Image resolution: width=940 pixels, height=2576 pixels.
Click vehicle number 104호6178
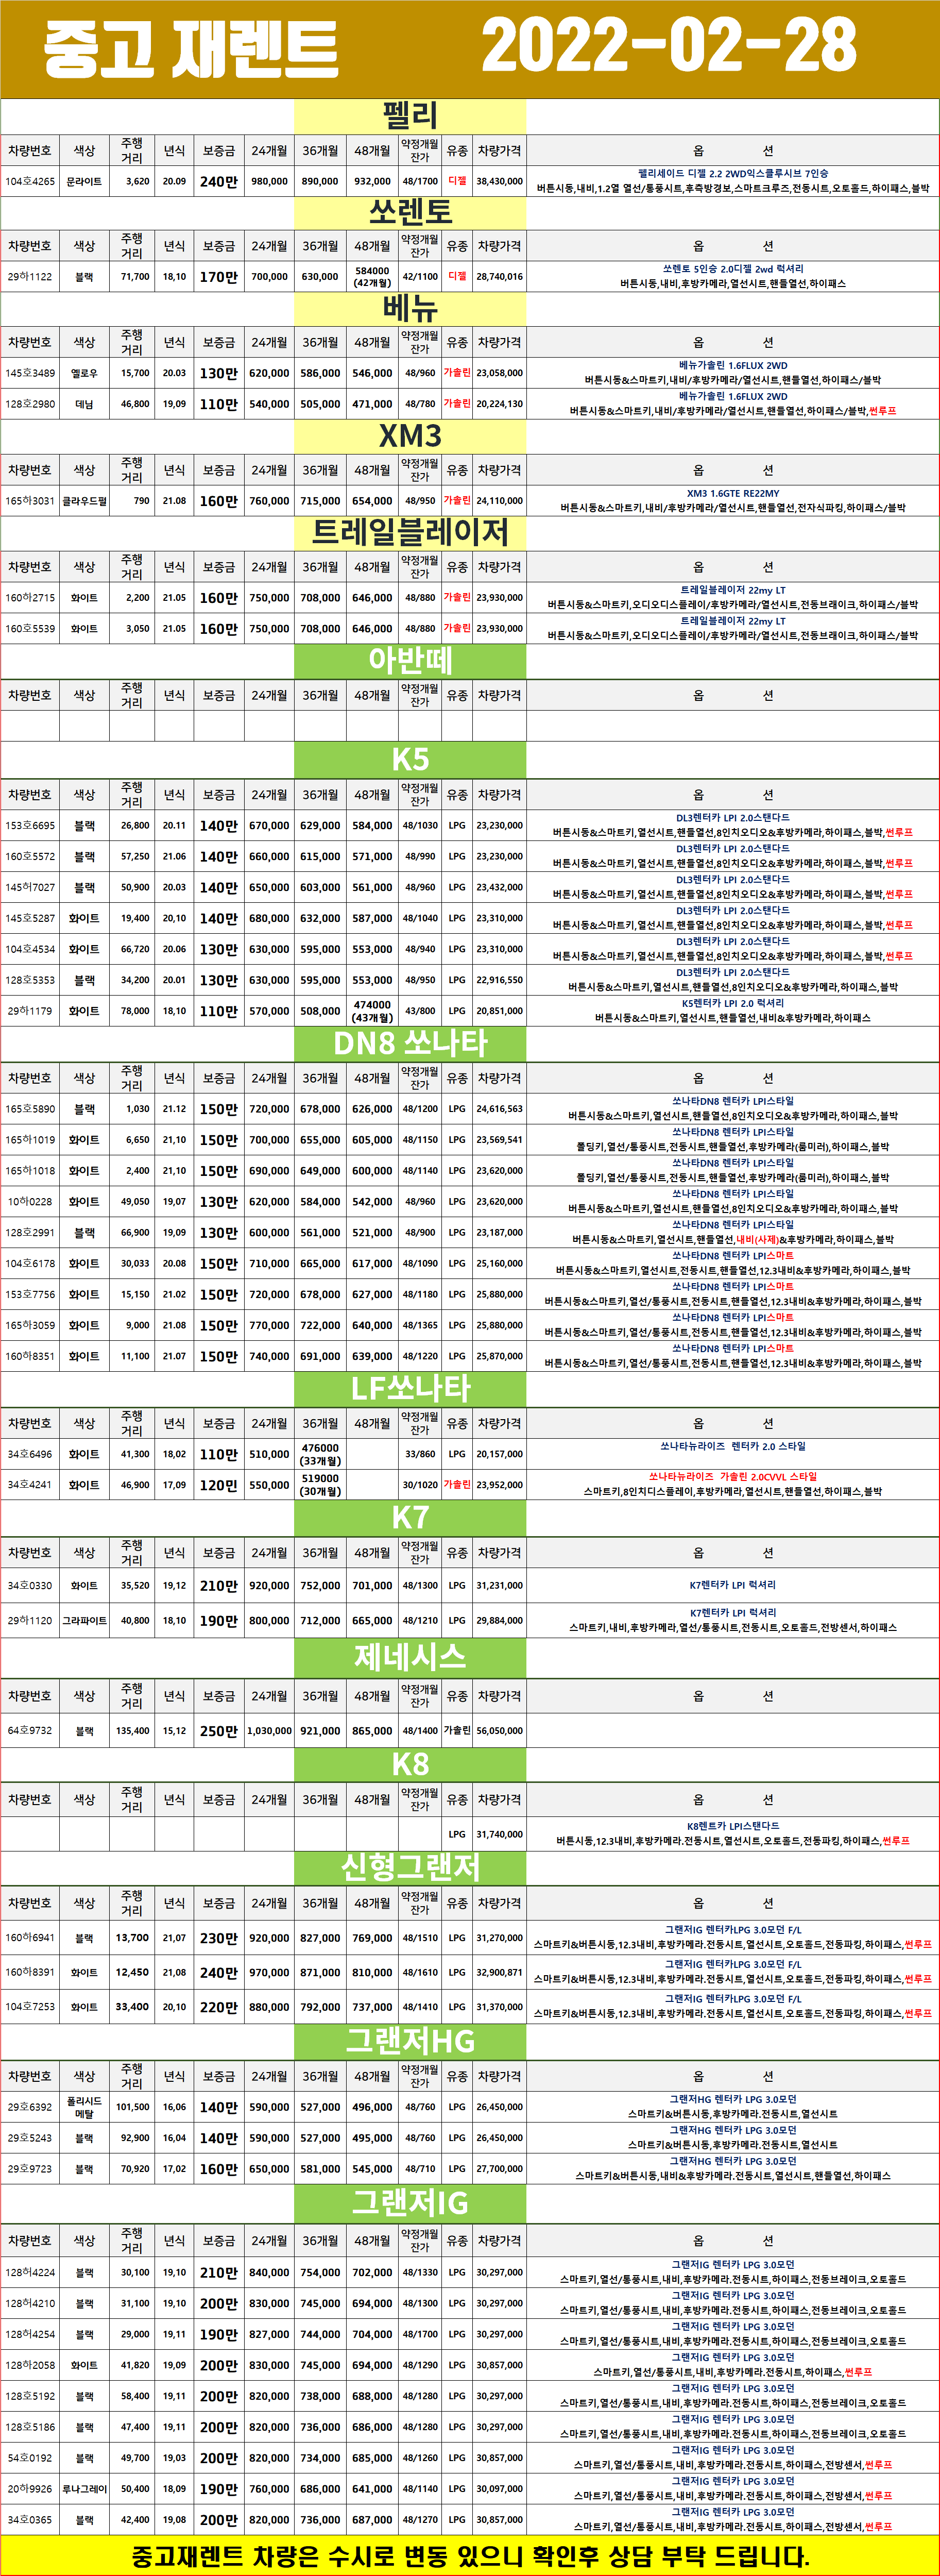(x=30, y=1264)
